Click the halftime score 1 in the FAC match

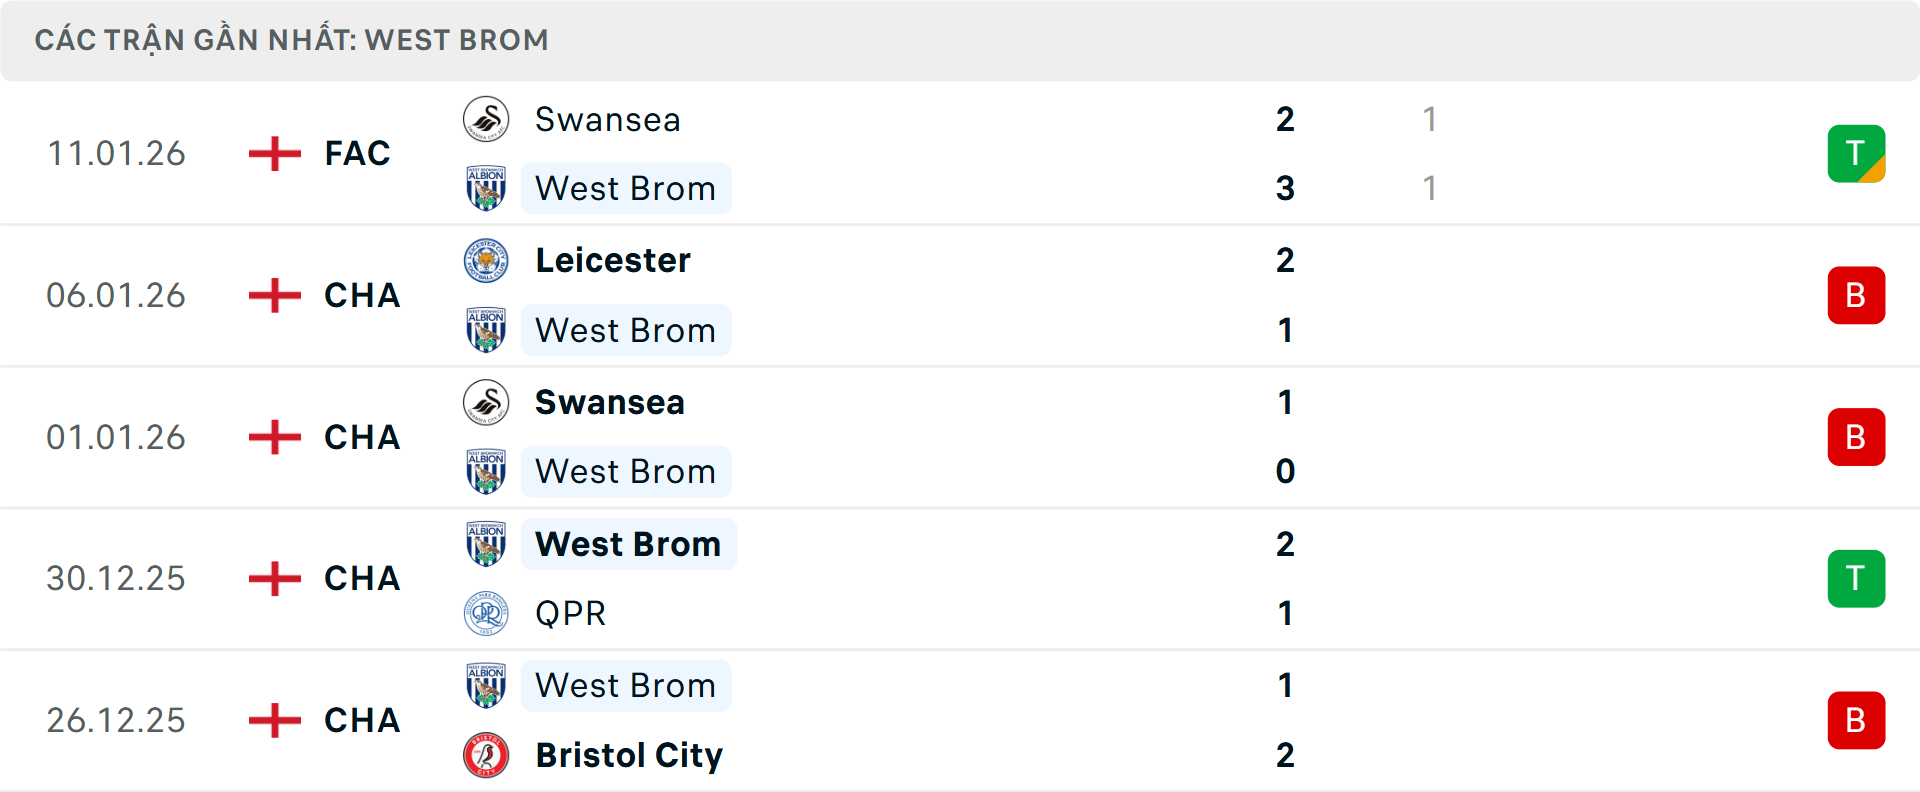pos(1430,119)
